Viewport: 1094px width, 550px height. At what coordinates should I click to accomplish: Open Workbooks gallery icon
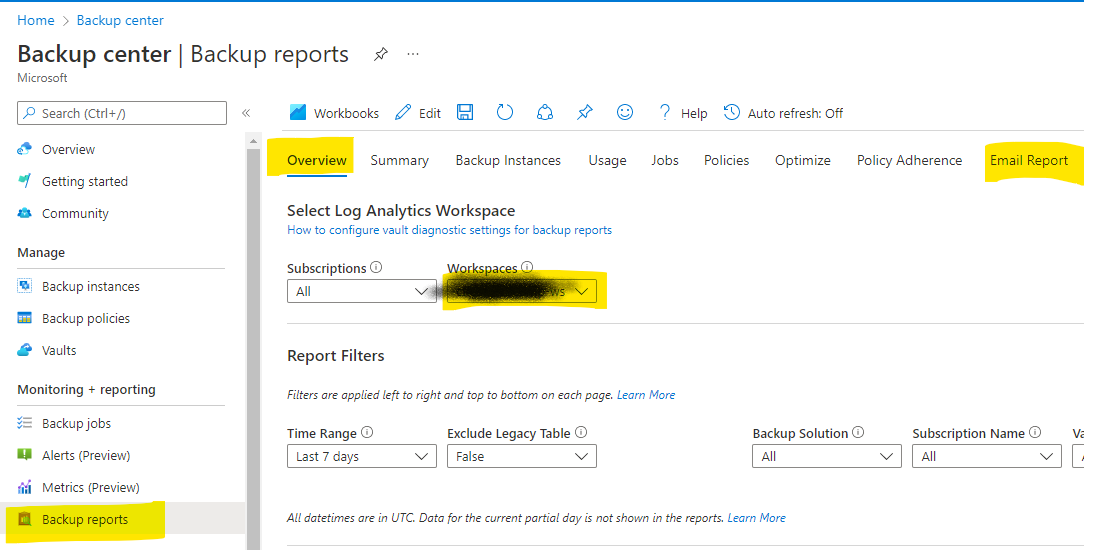298,112
